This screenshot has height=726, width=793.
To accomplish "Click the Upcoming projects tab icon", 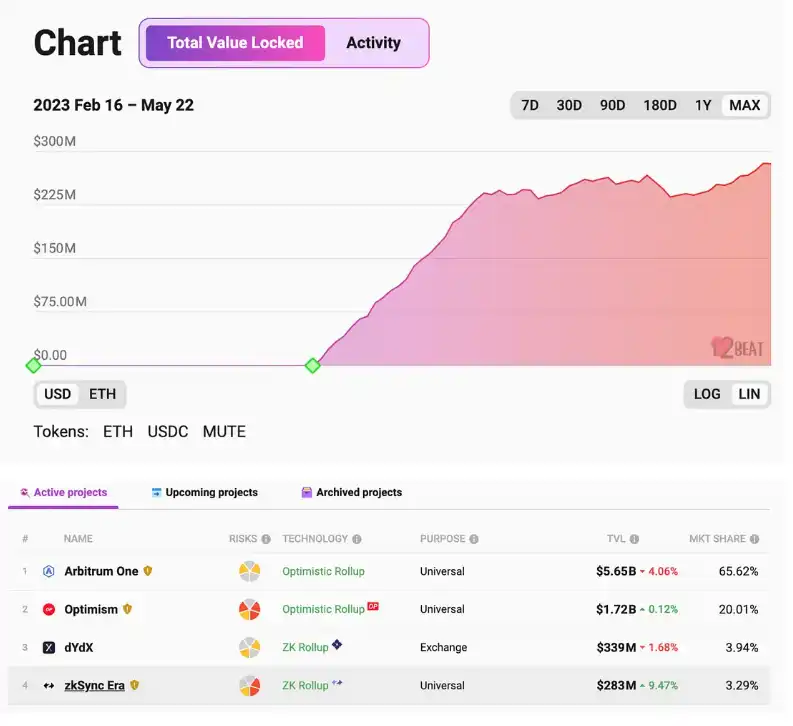I will [x=156, y=492].
